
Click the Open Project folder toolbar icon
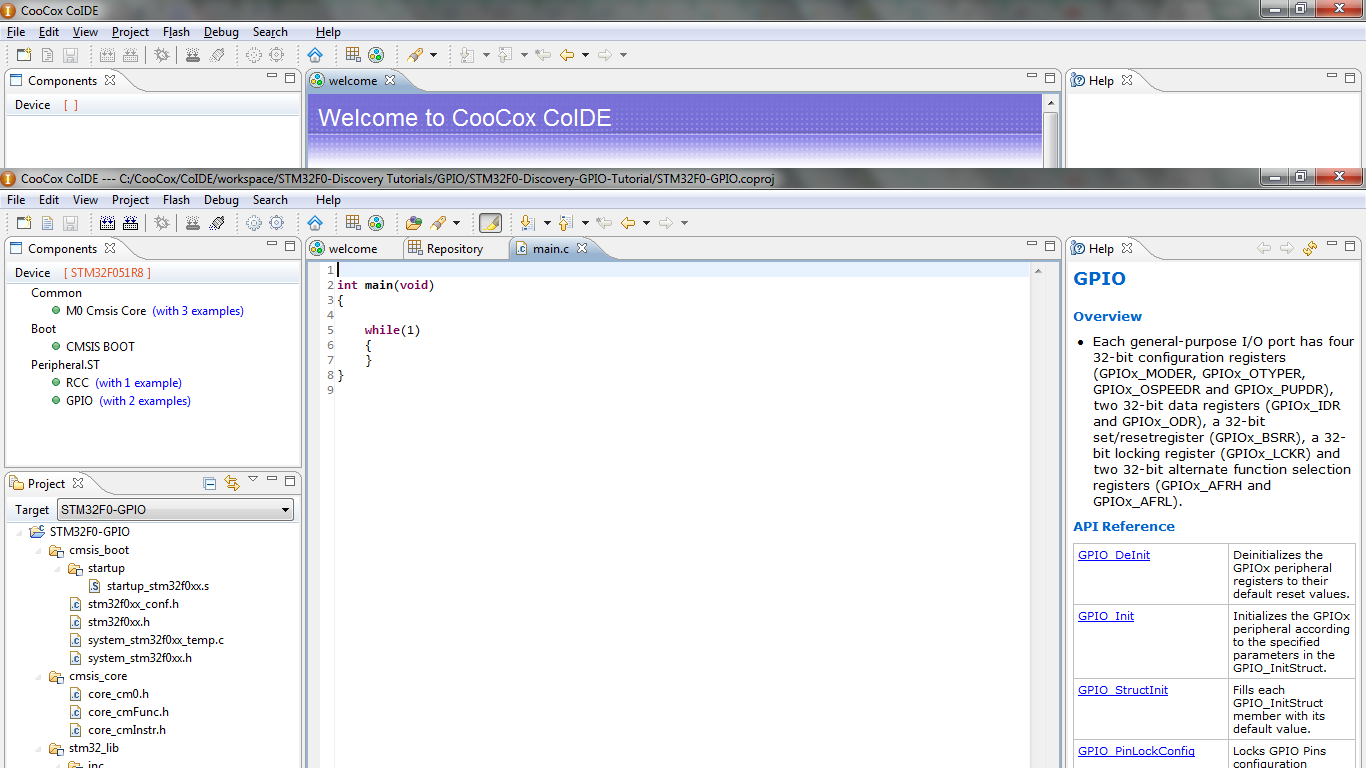click(x=414, y=223)
